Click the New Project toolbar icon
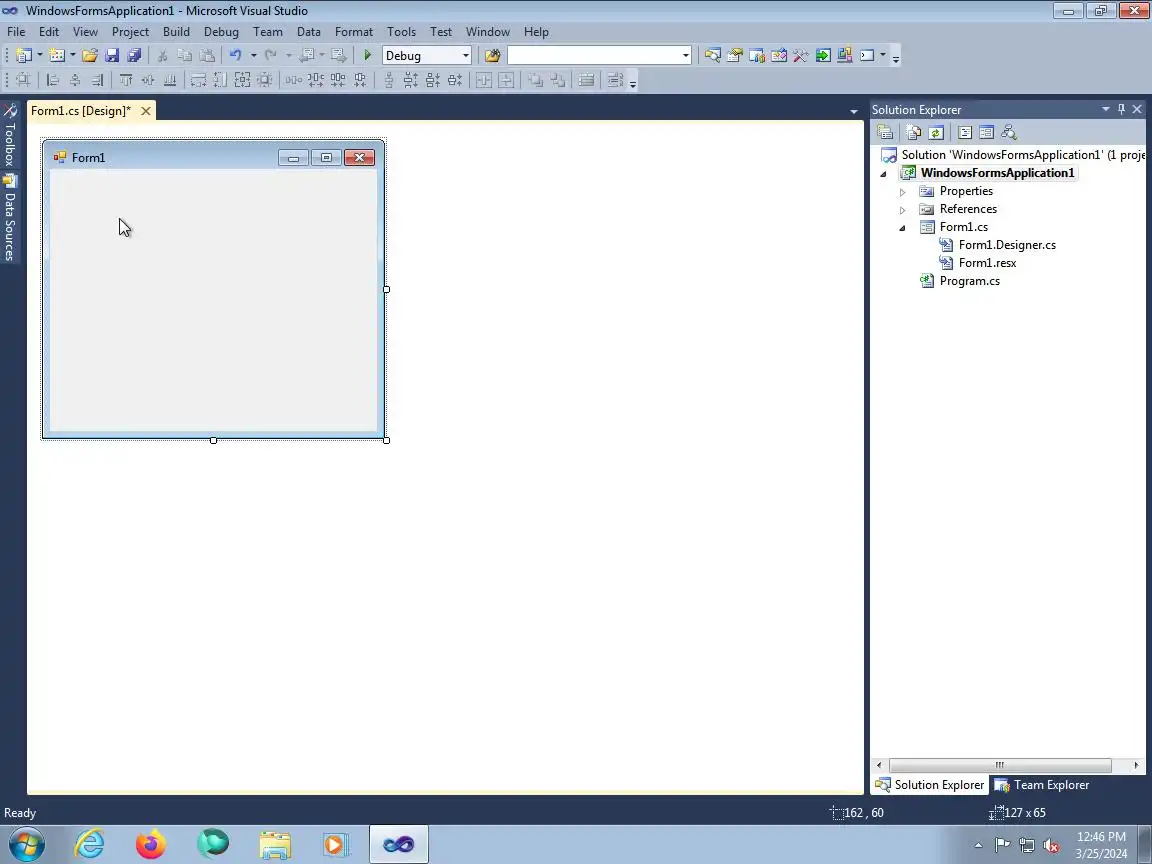Screen dimensions: 1152x864 [x=24, y=55]
